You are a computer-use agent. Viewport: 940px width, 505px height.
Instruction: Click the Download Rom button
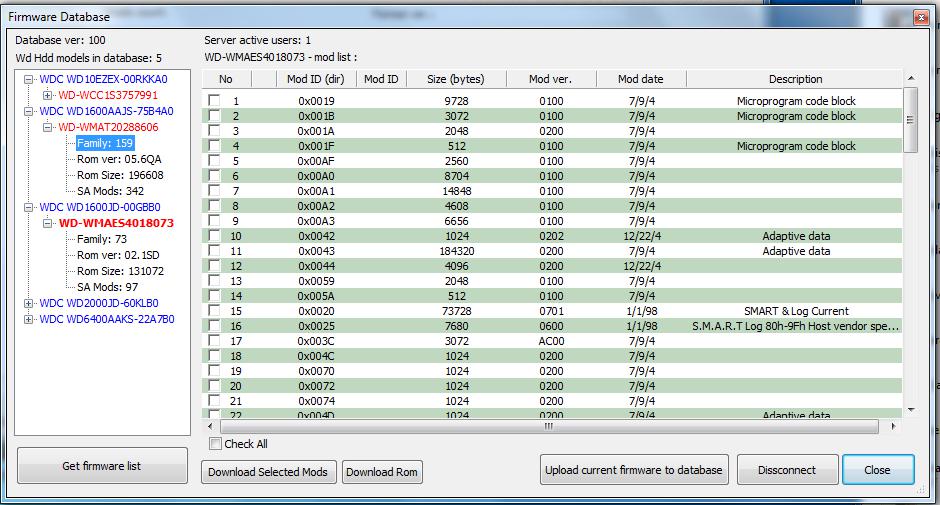(382, 472)
